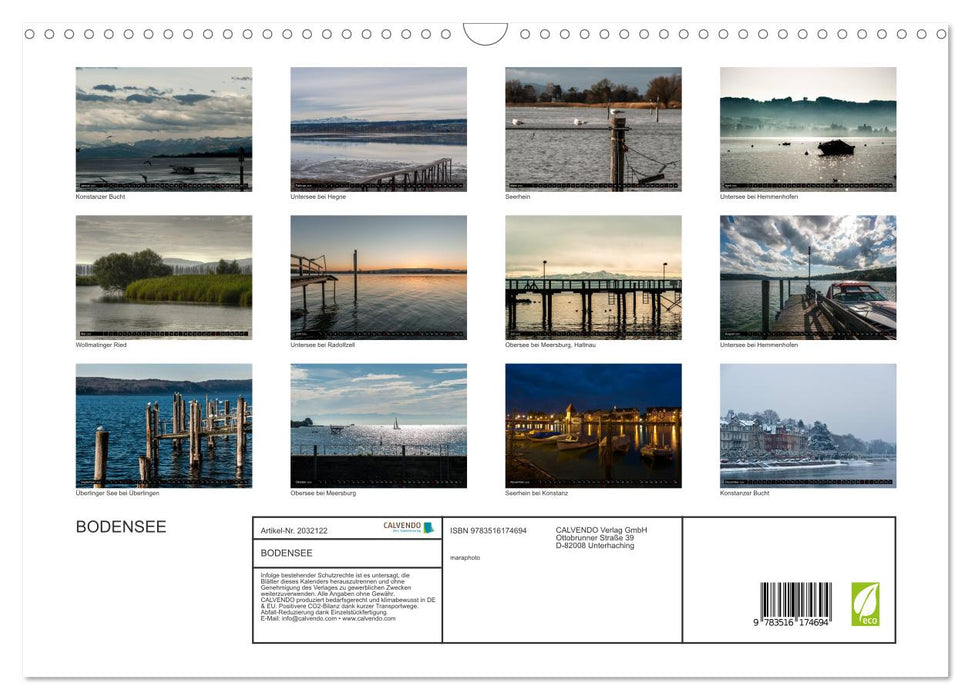This screenshot has width=971, height=700.
Task: Select the ISBN 9783516174694 text
Action: point(487,530)
